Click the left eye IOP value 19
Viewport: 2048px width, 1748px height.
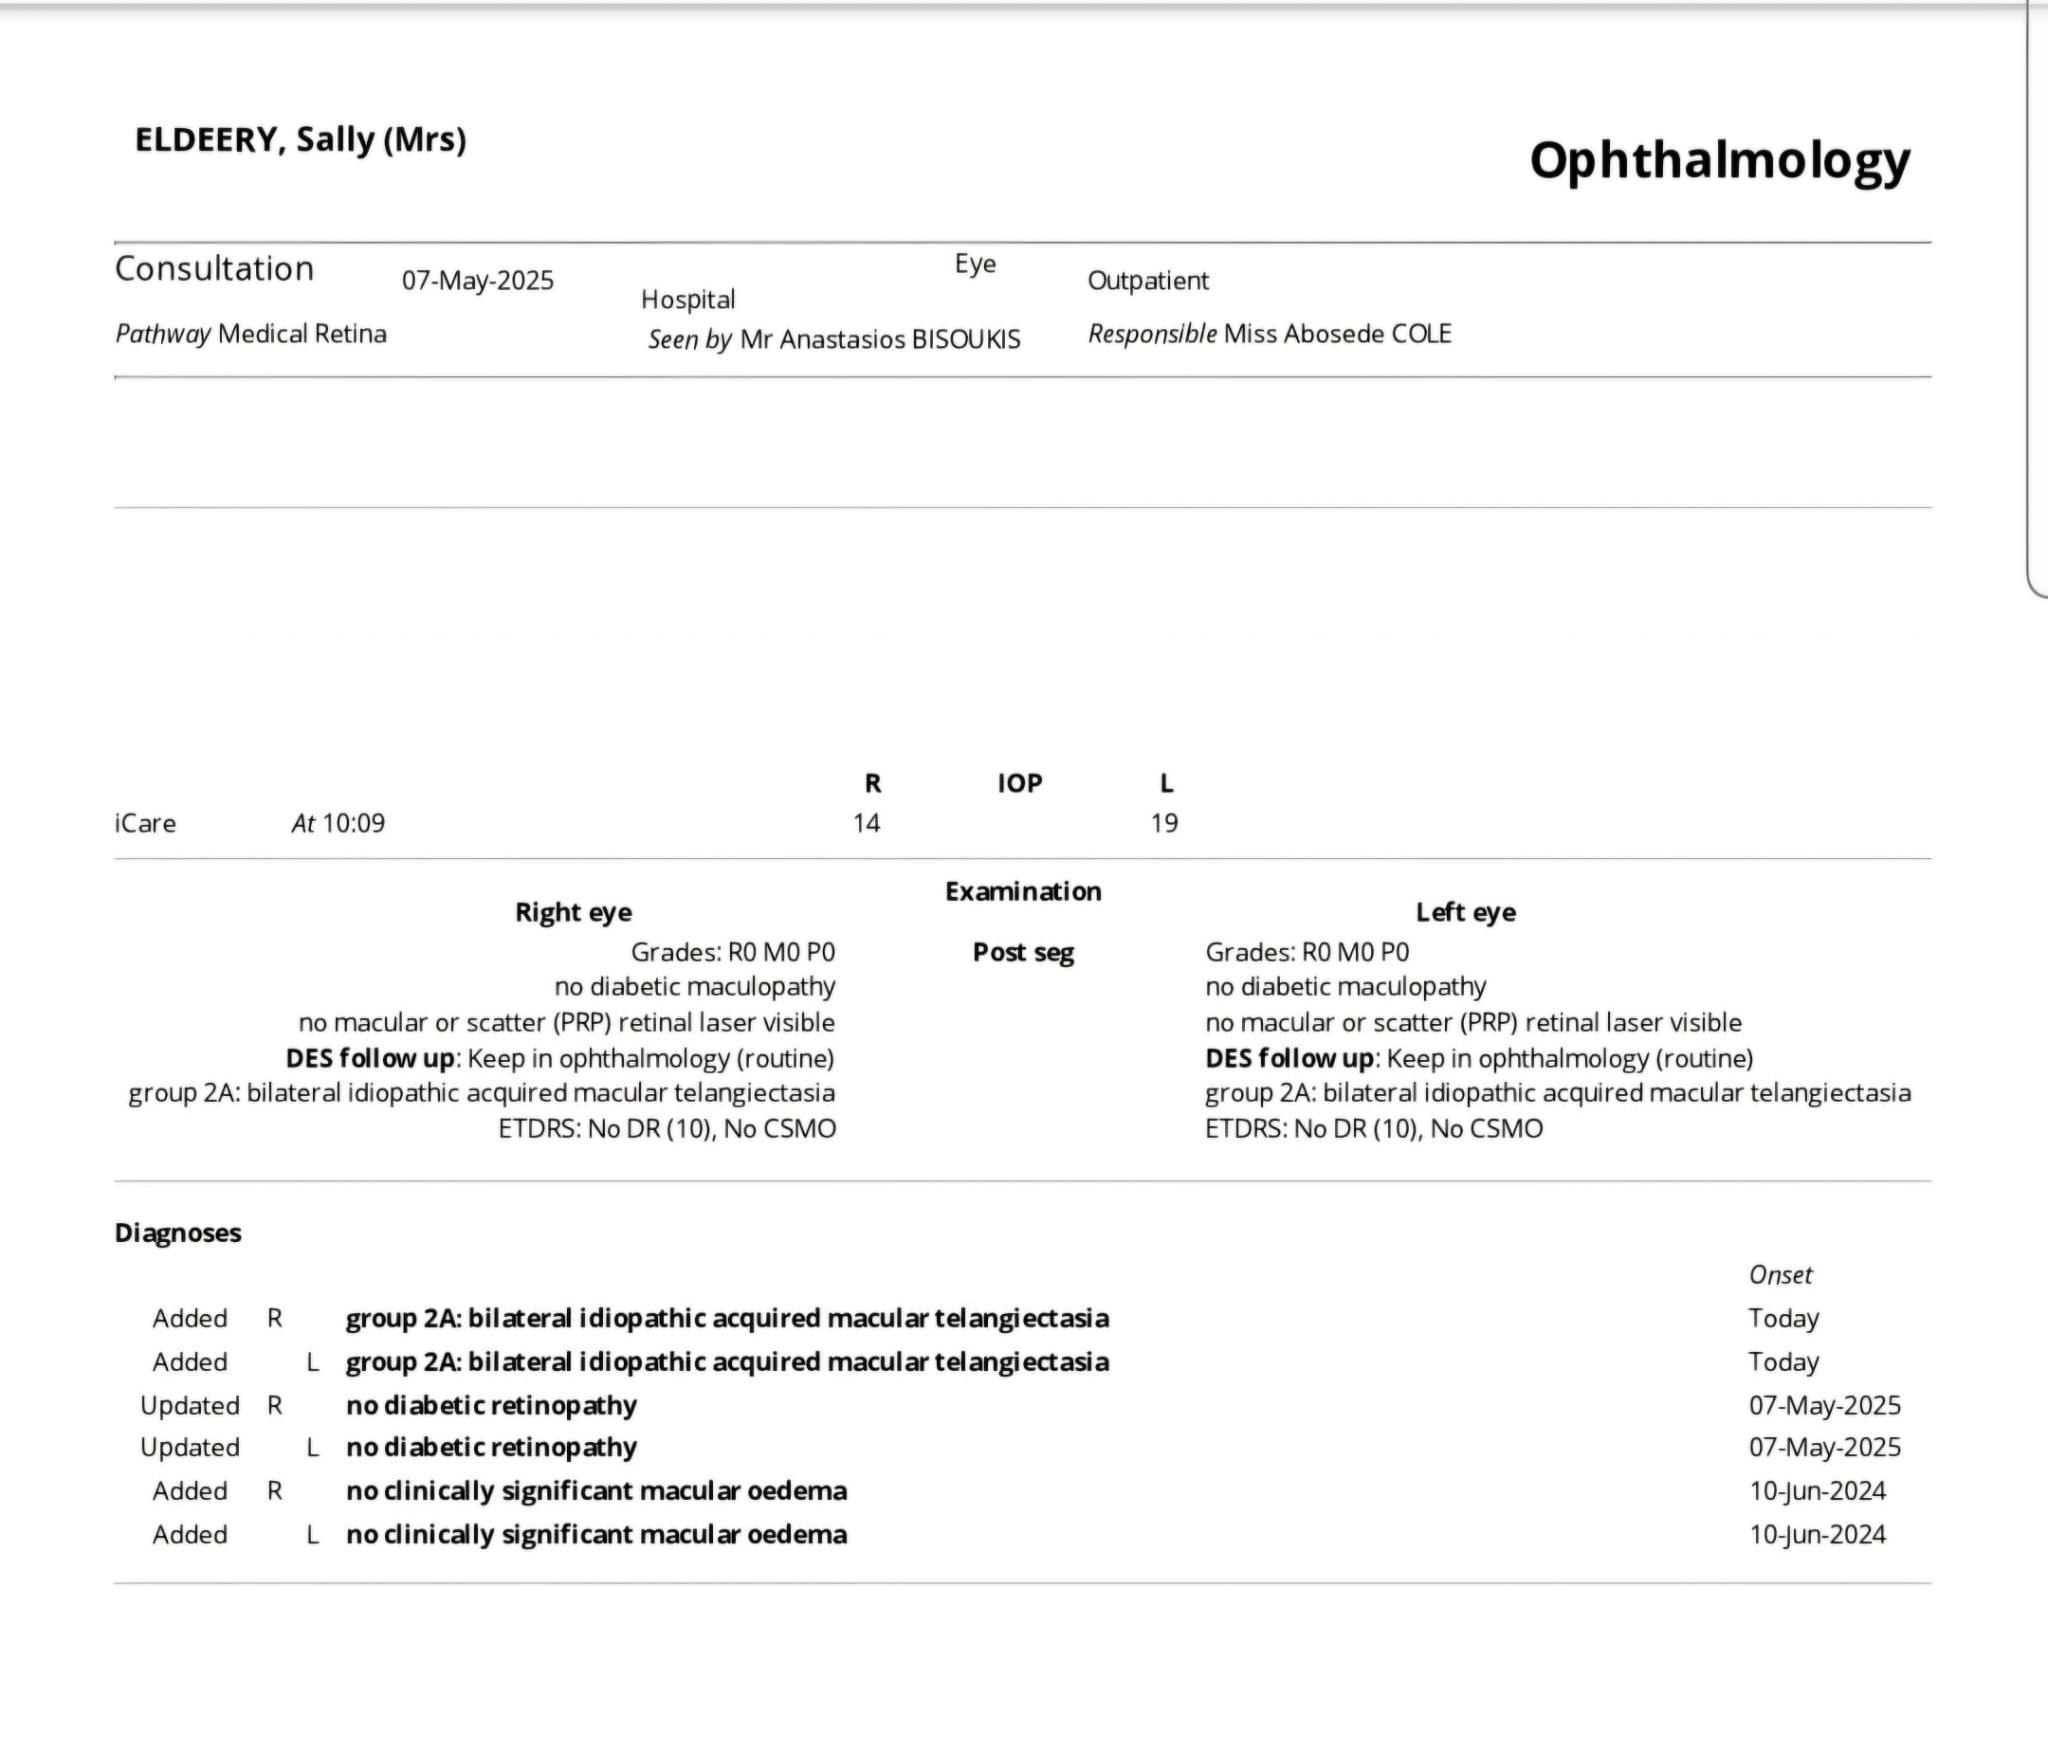coord(1164,823)
